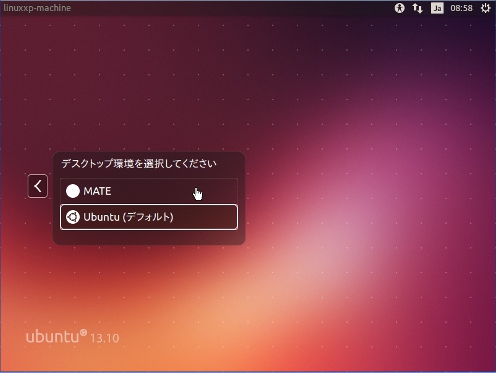Image resolution: width=496 pixels, height=373 pixels.
Task: Select the MATE desktop session
Action: pyautogui.click(x=149, y=191)
